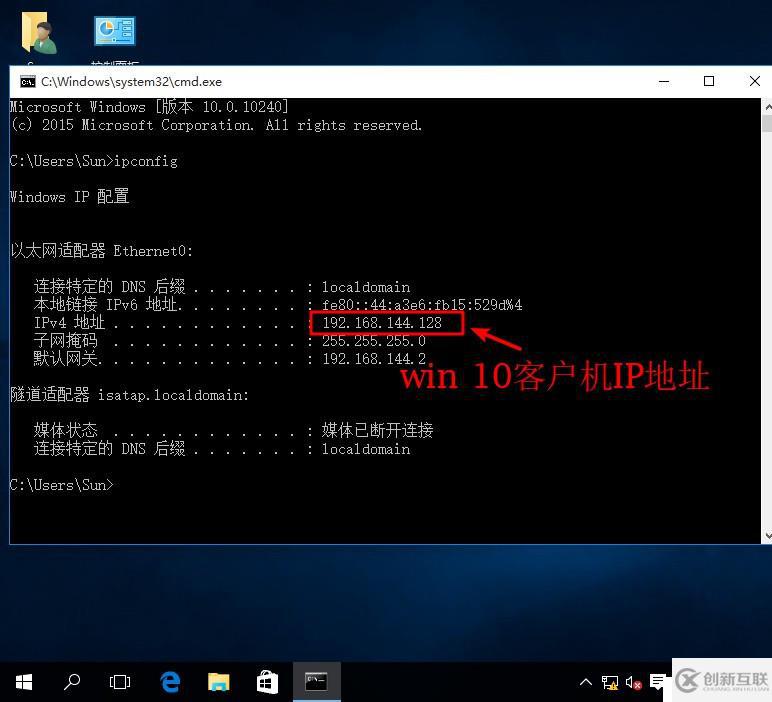Open File Explorer from taskbar
This screenshot has height=702, width=772.
219,682
